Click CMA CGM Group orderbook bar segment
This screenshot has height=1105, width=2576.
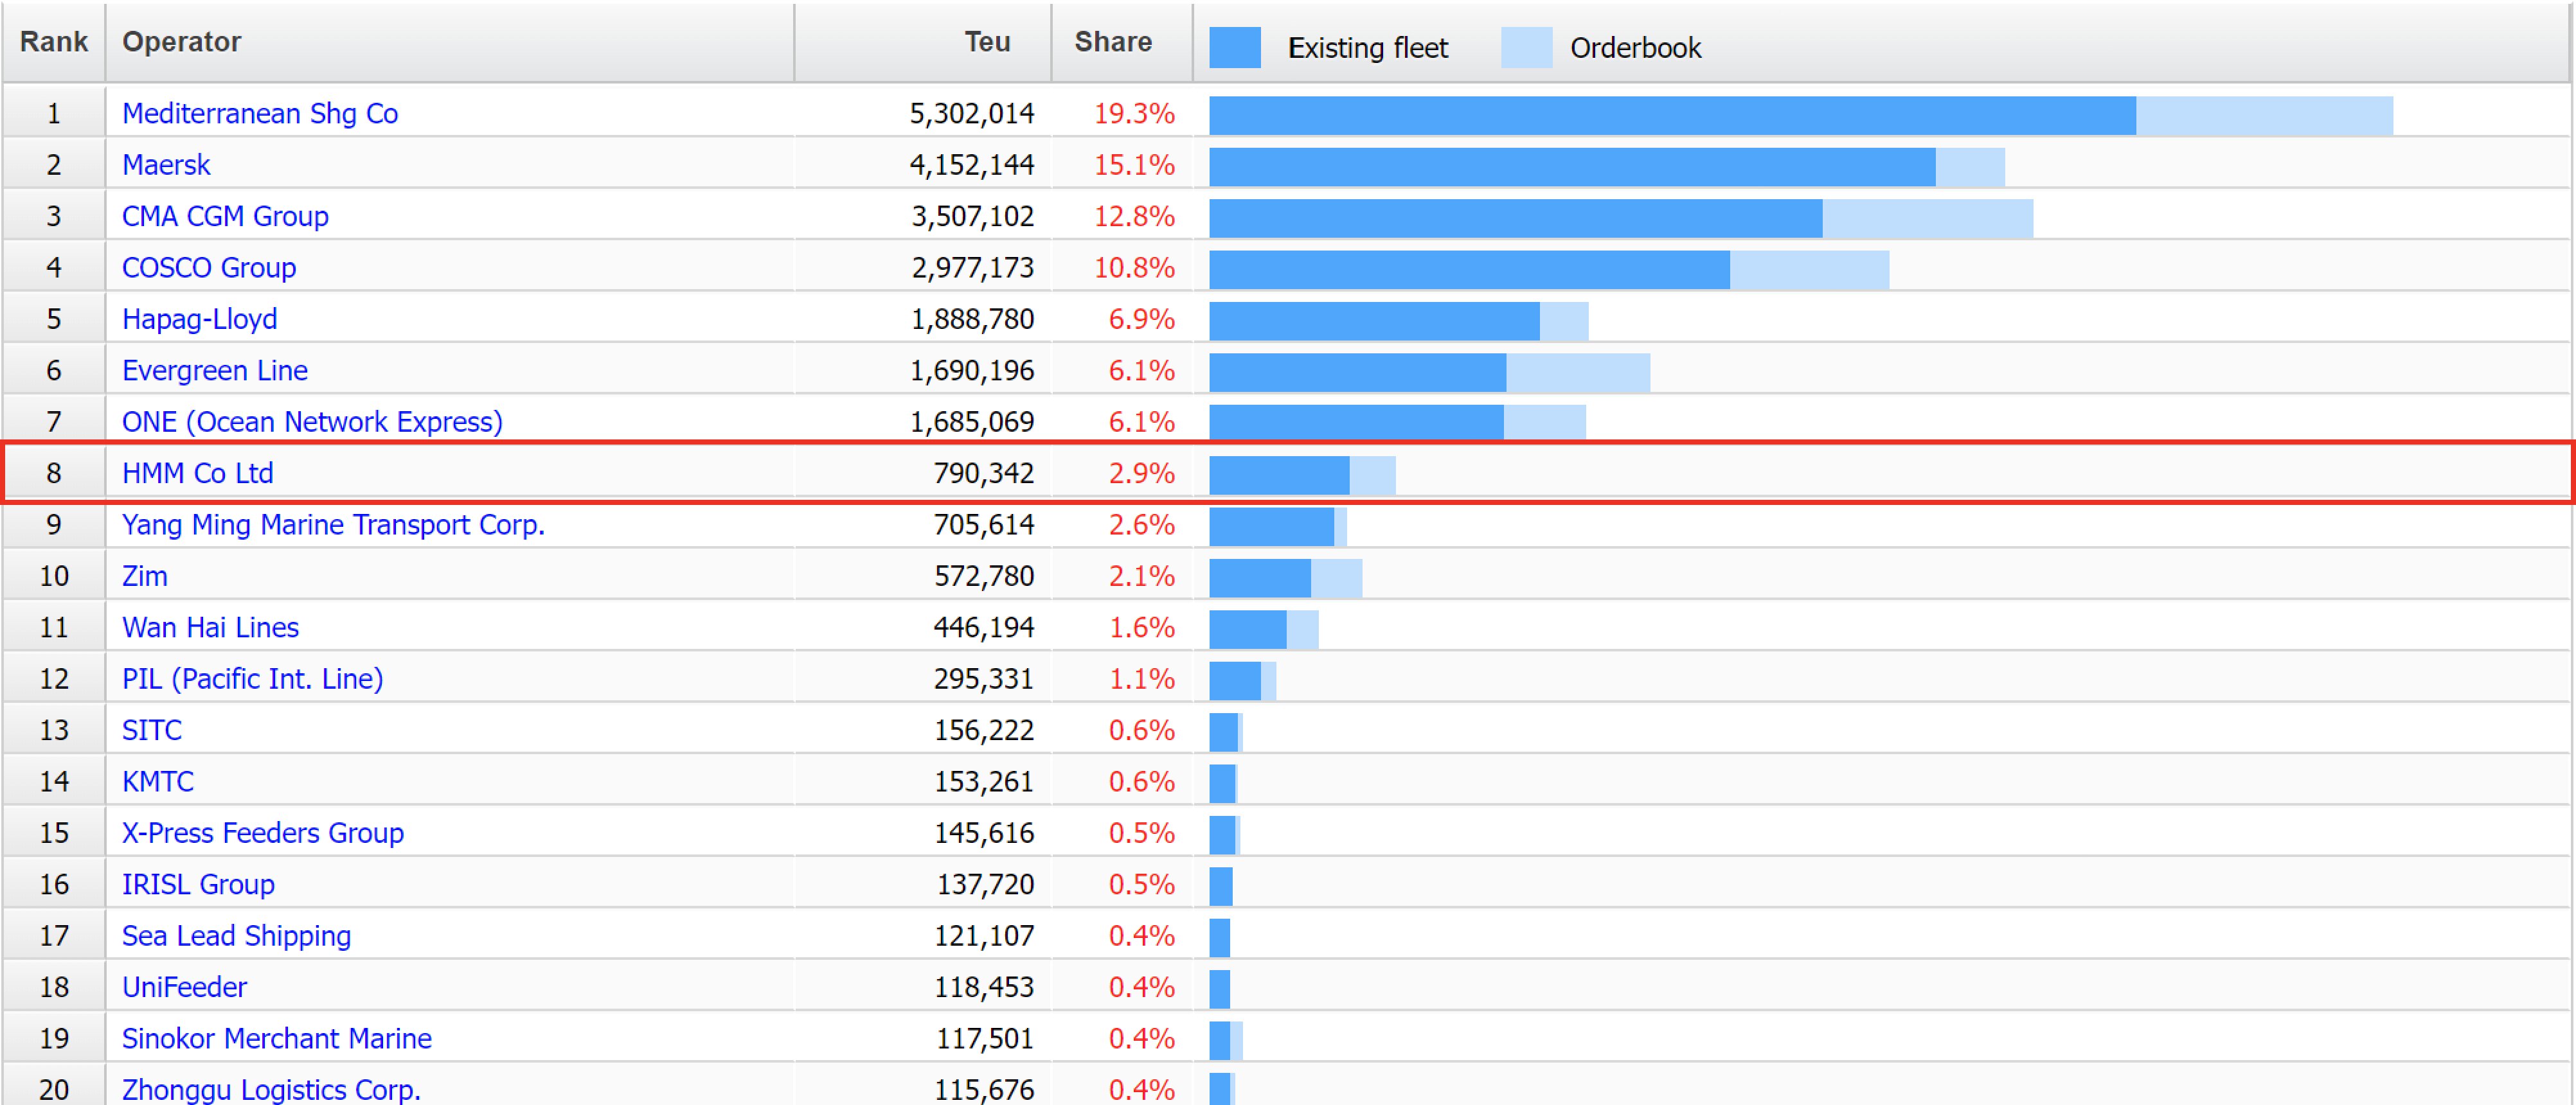[x=1928, y=219]
